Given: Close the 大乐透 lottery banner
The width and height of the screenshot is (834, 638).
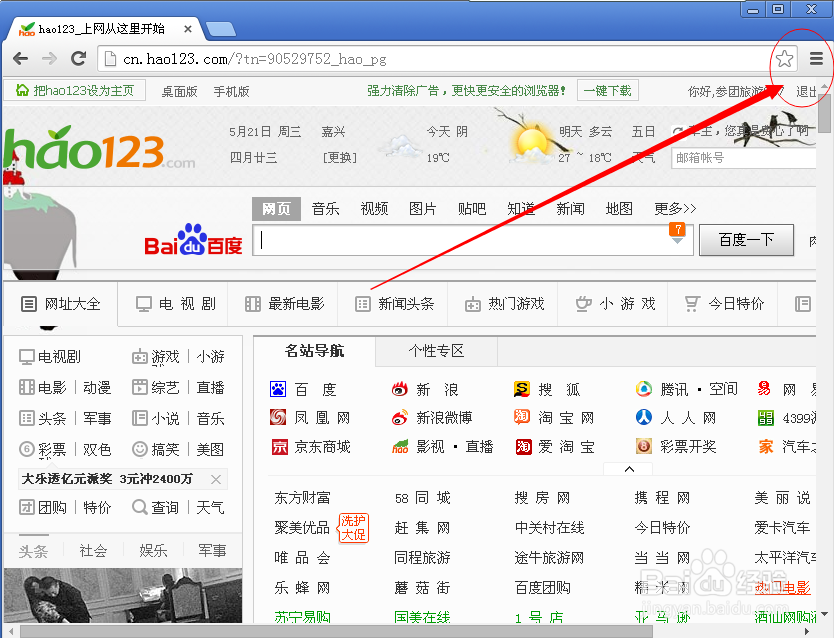Looking at the screenshot, I should pos(216,480).
